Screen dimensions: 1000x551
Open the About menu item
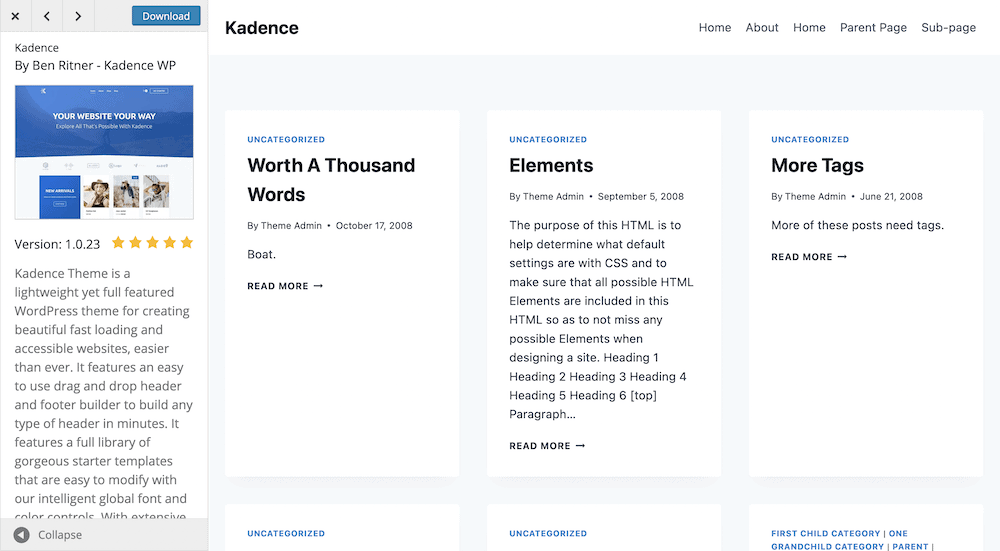[762, 27]
